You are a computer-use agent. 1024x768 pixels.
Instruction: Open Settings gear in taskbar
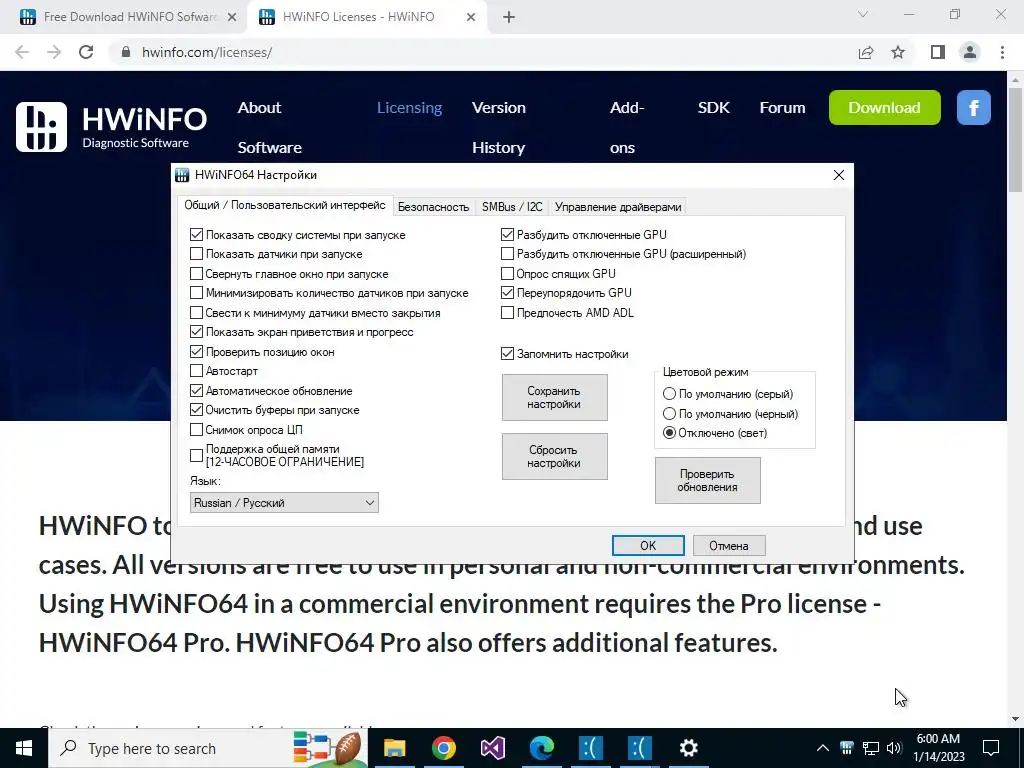[x=688, y=748]
